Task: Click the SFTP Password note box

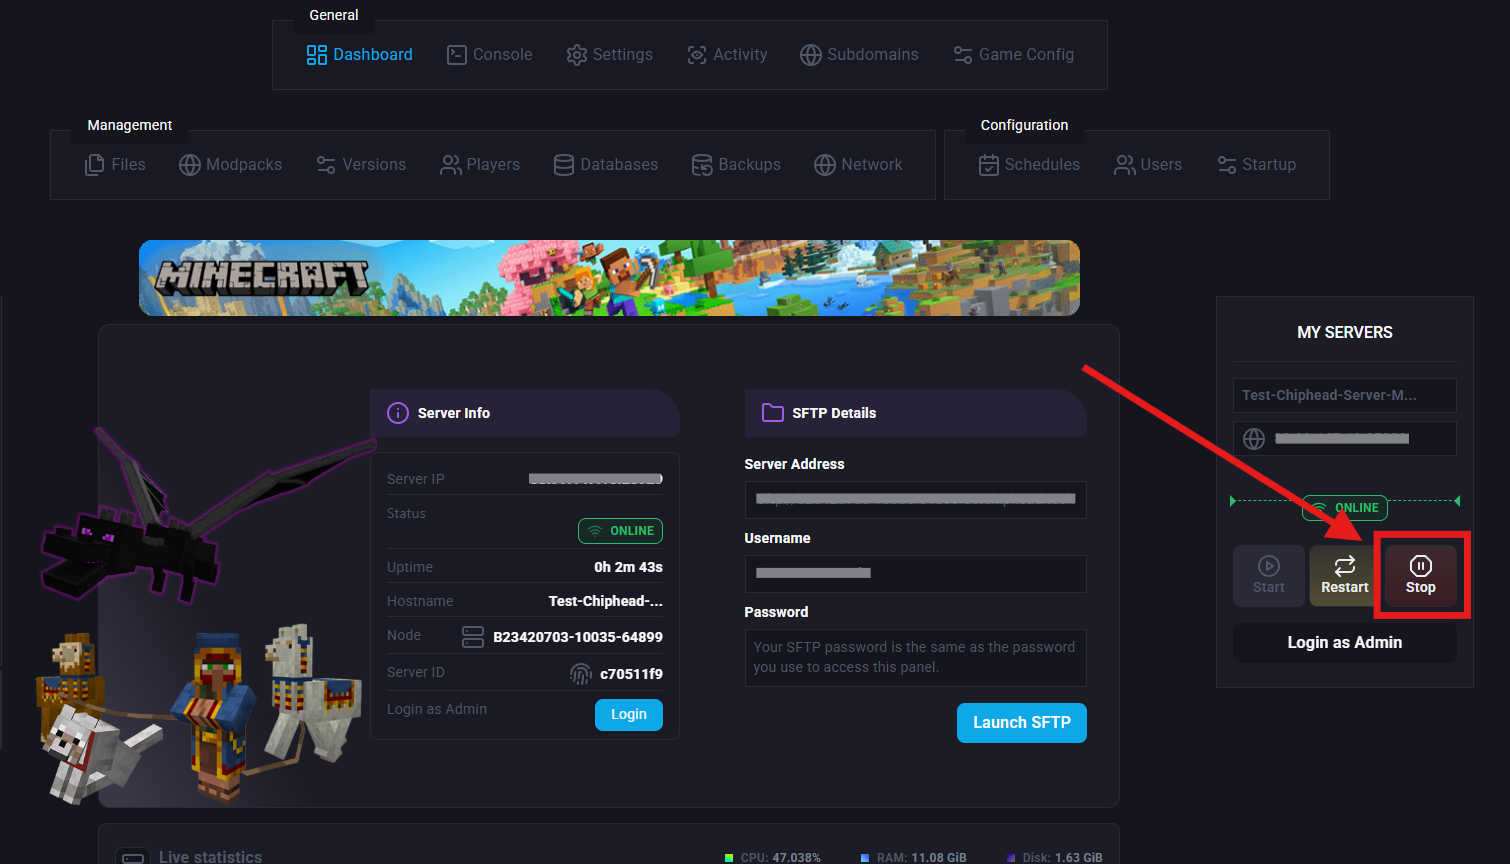Action: (916, 658)
